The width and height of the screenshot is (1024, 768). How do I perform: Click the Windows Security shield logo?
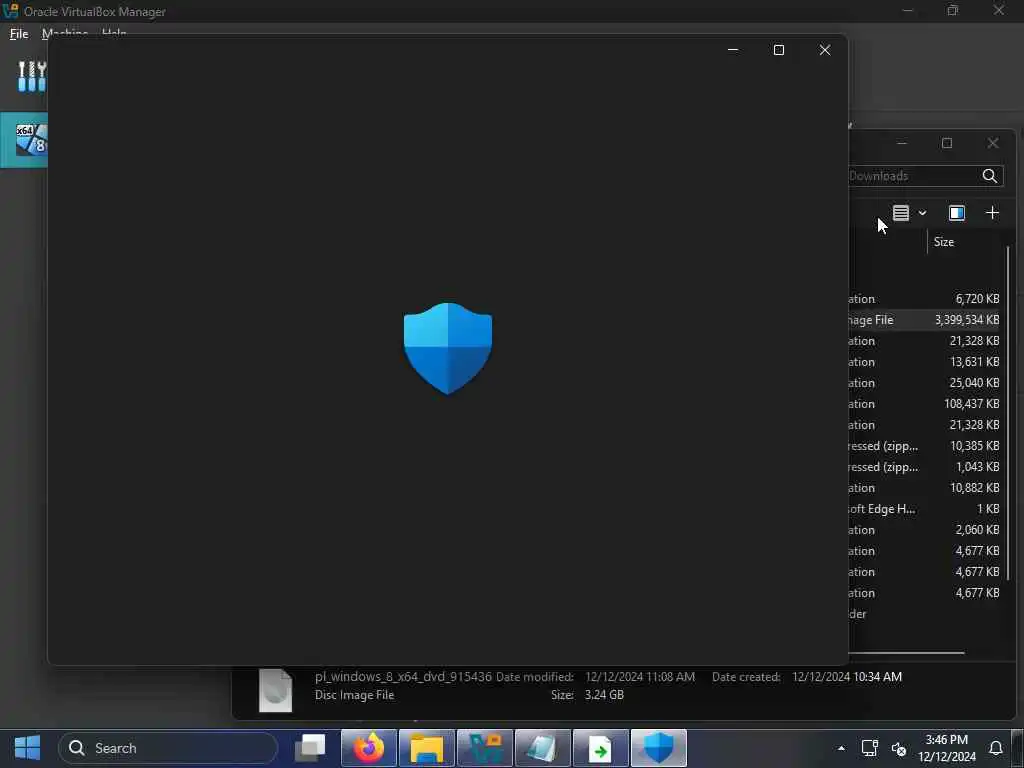point(448,348)
